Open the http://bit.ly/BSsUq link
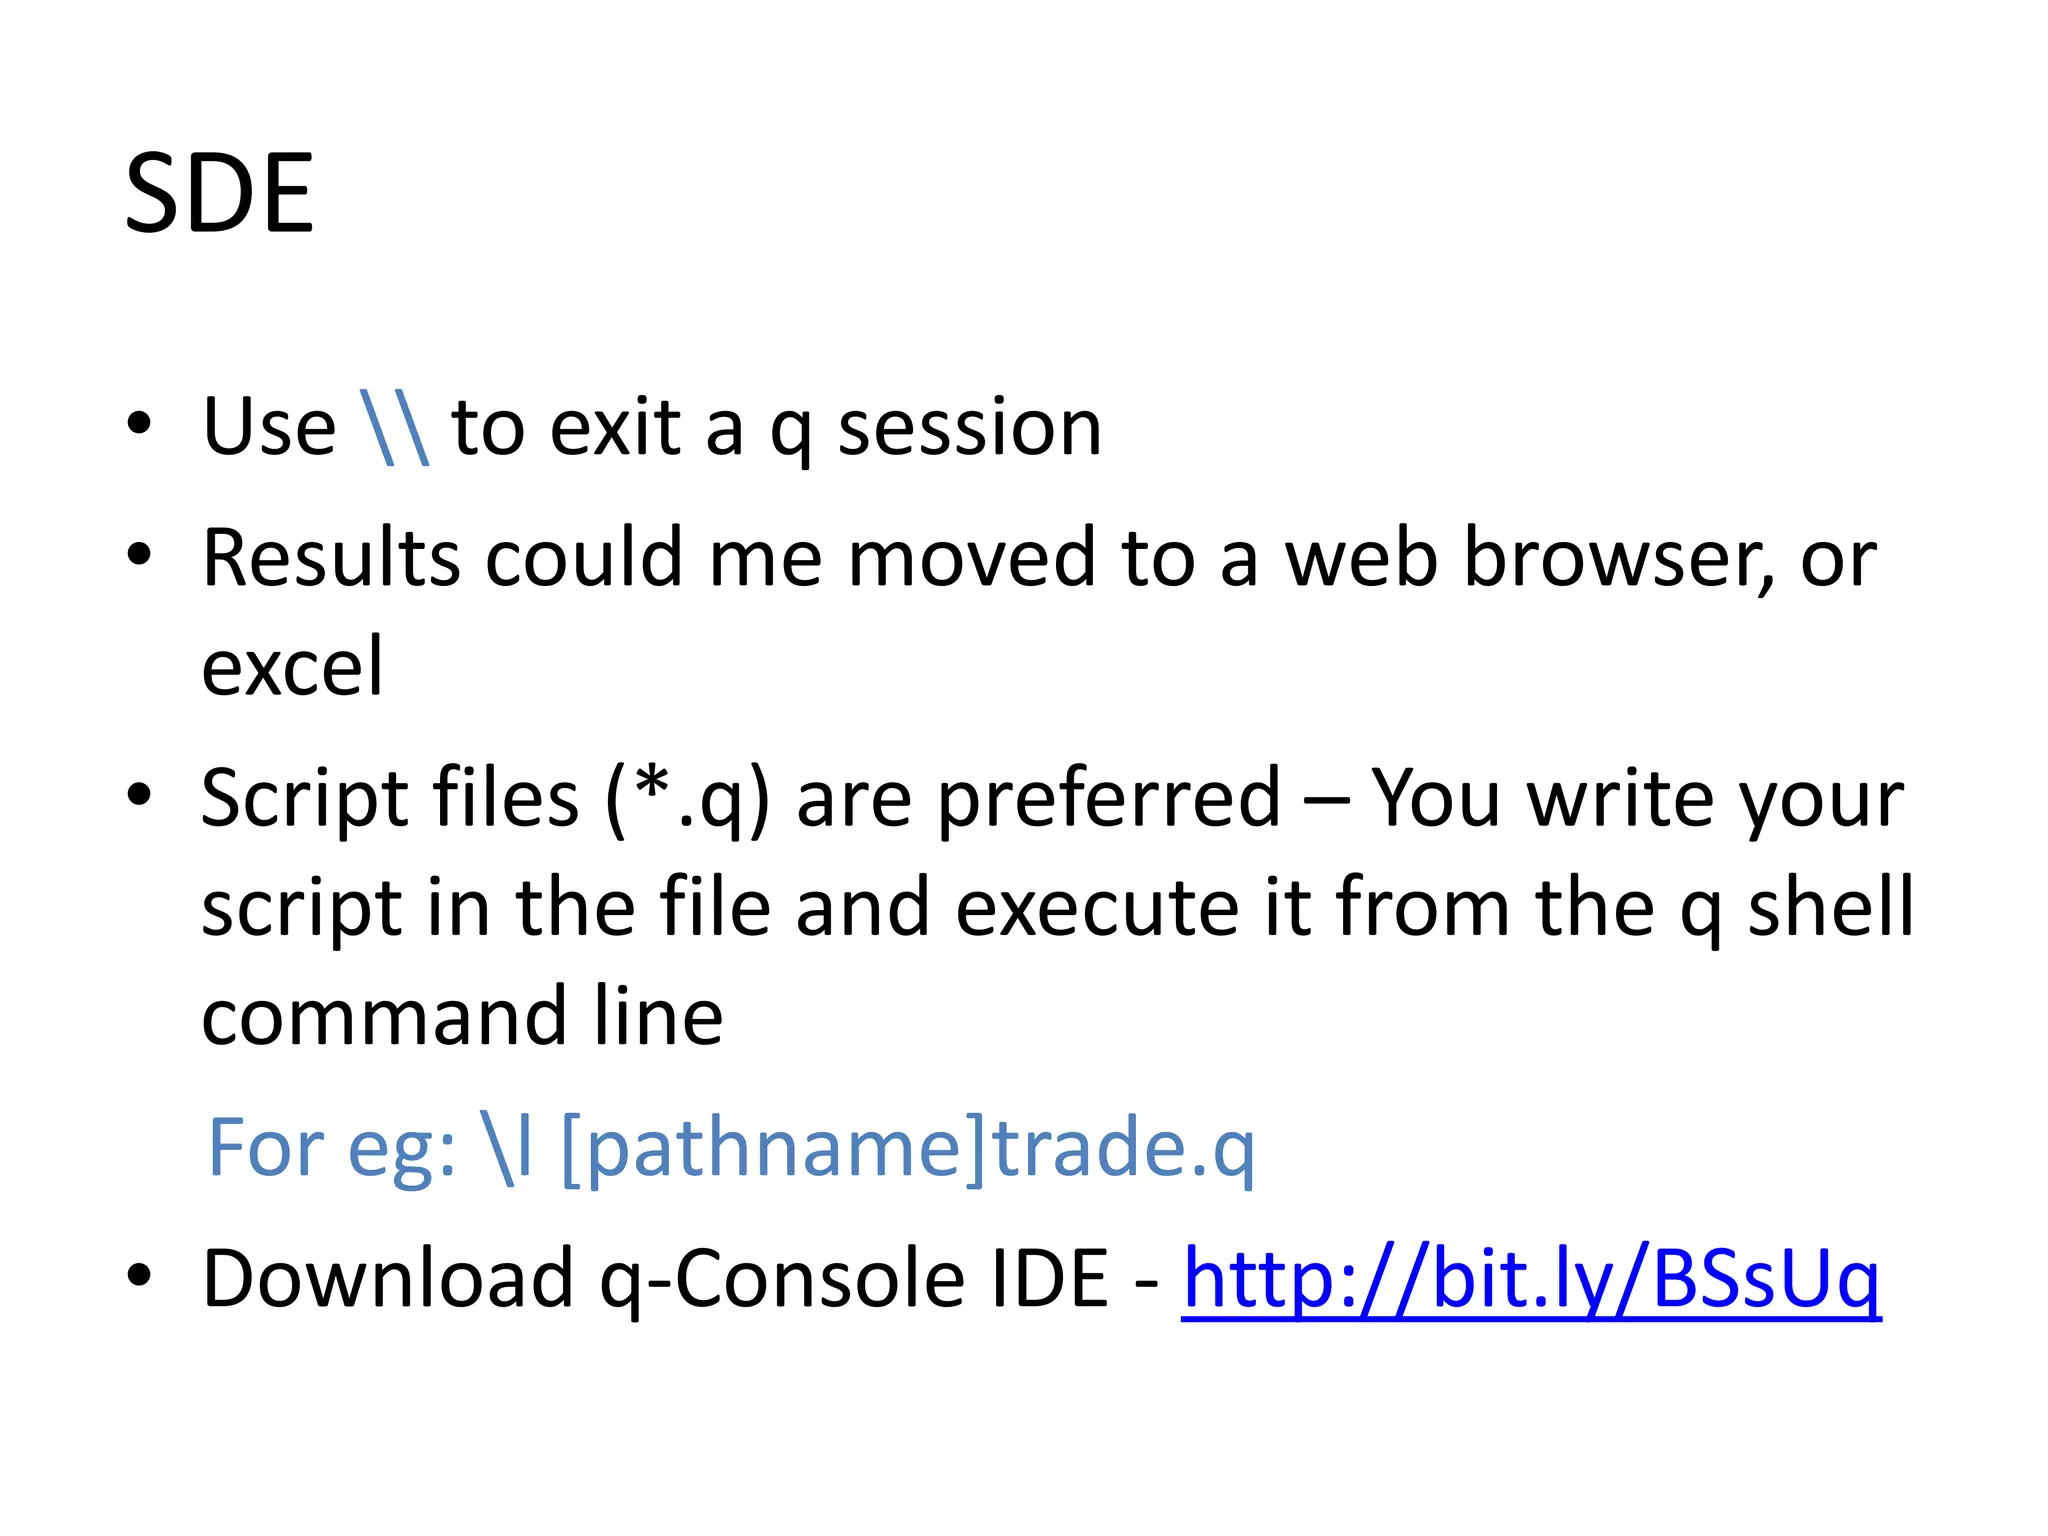Image resolution: width=2048 pixels, height=1536 pixels. (x=1531, y=1281)
